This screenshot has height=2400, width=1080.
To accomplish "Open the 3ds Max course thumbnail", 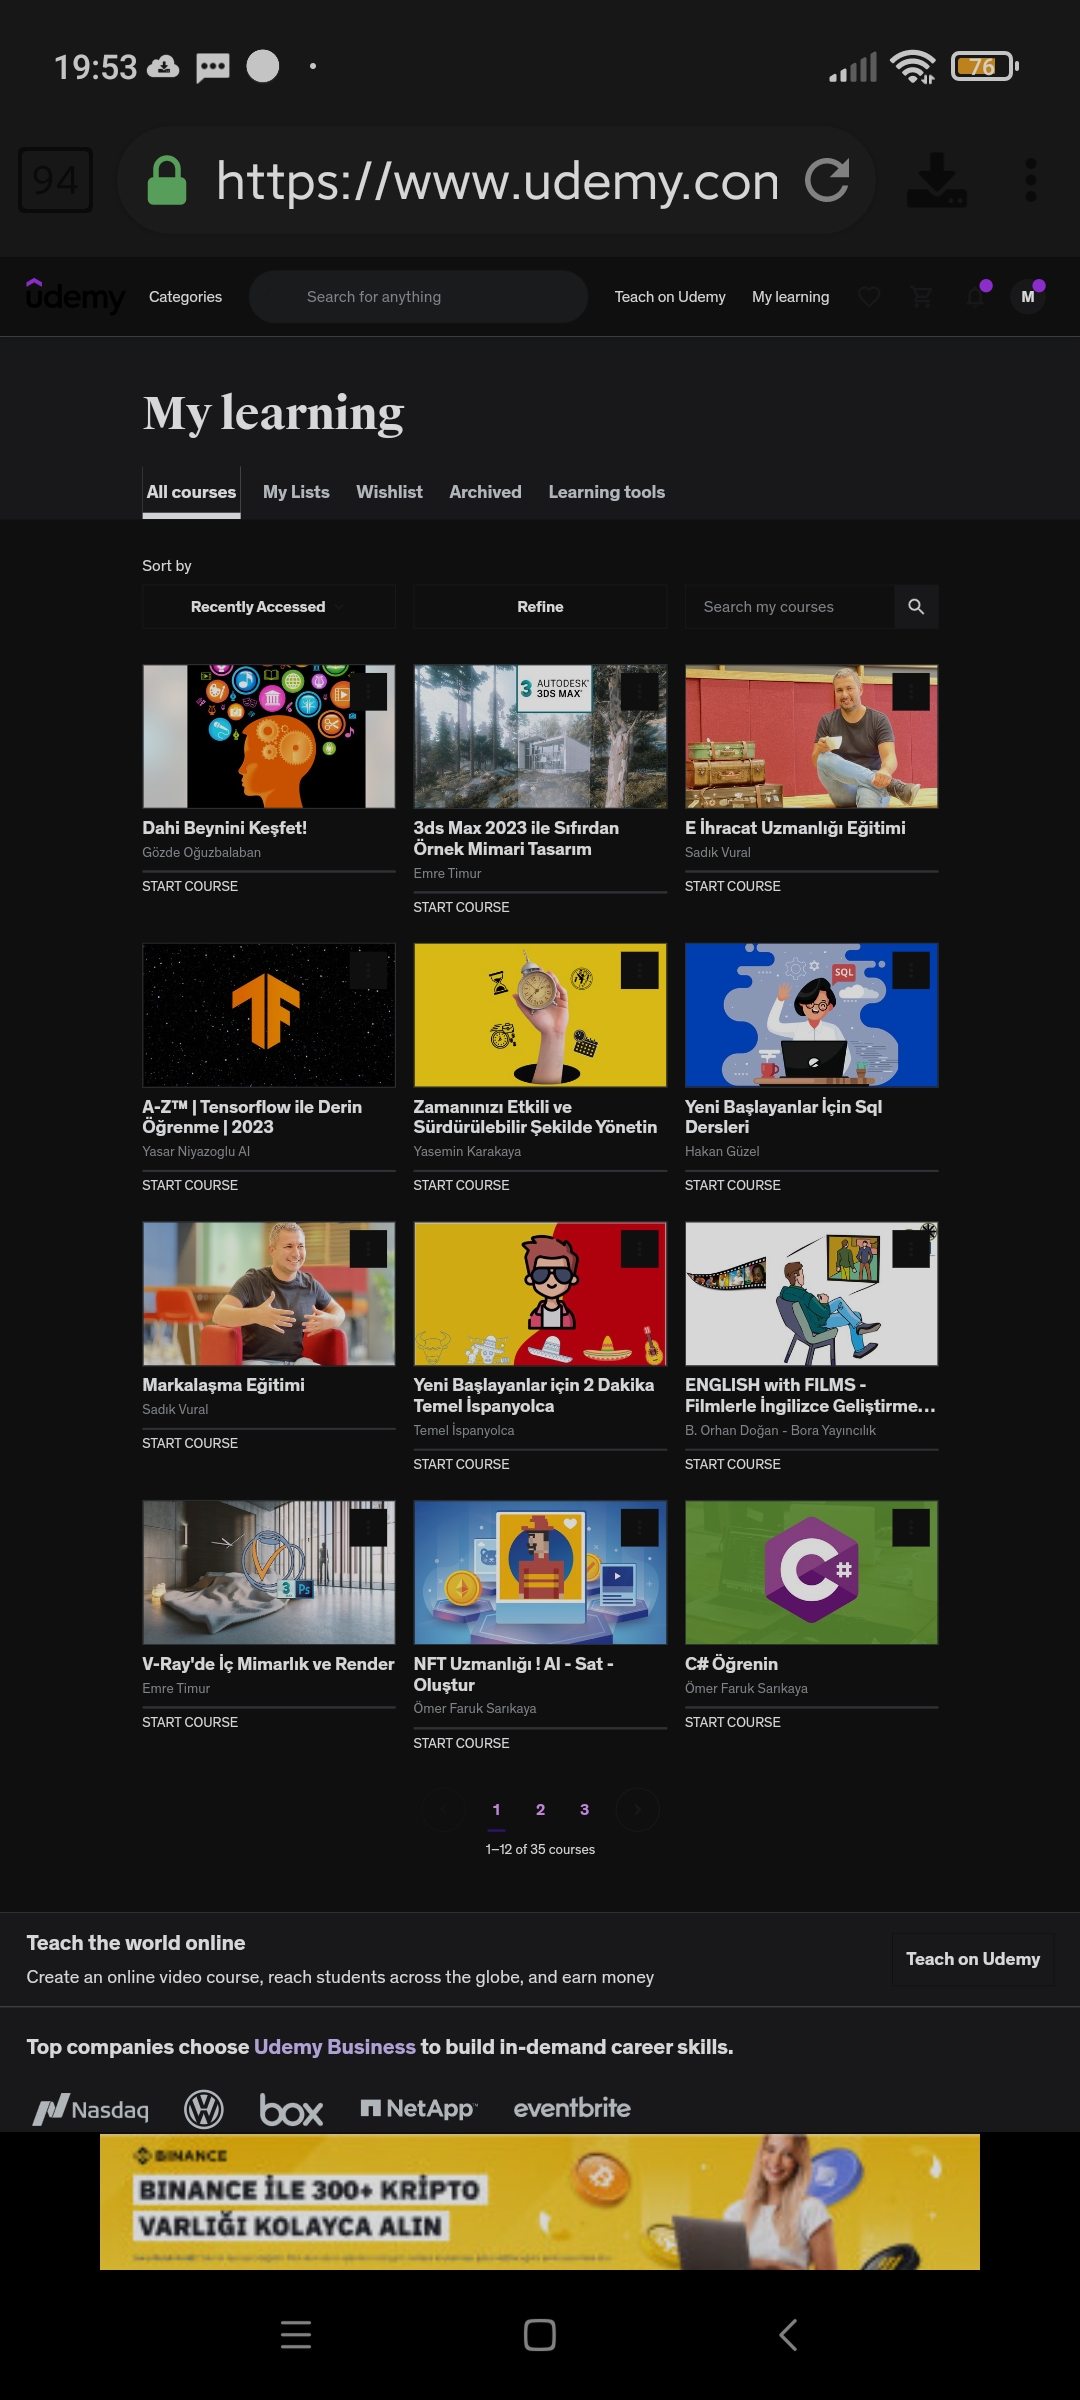I will pos(540,736).
